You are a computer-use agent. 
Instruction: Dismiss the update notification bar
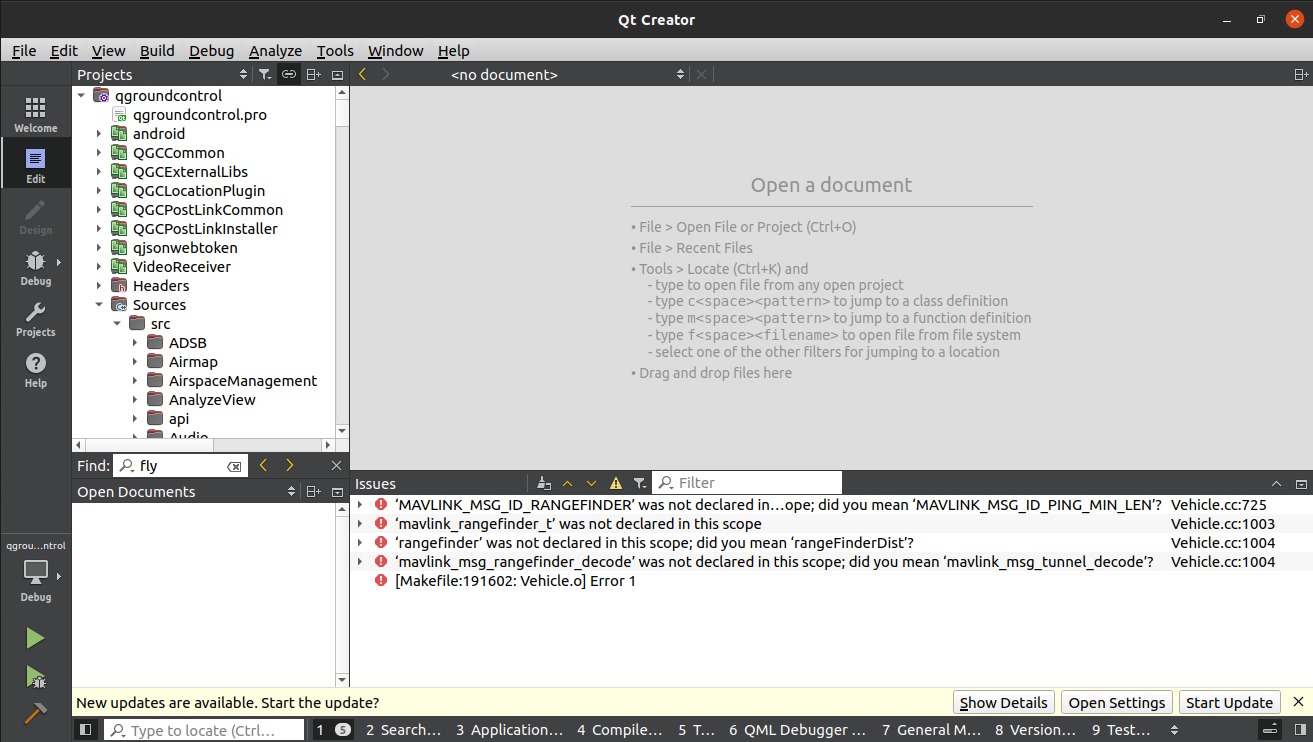pyautogui.click(x=1298, y=702)
